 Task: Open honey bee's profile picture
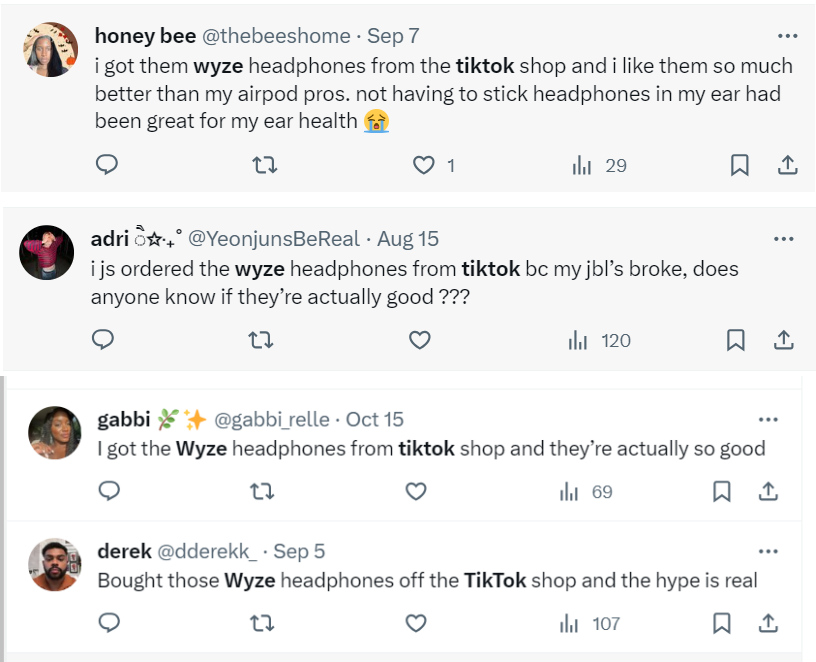[x=50, y=50]
